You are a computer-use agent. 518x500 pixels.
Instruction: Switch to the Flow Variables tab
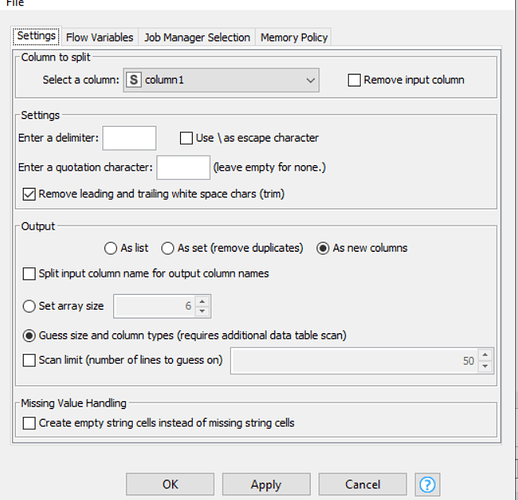point(99,37)
